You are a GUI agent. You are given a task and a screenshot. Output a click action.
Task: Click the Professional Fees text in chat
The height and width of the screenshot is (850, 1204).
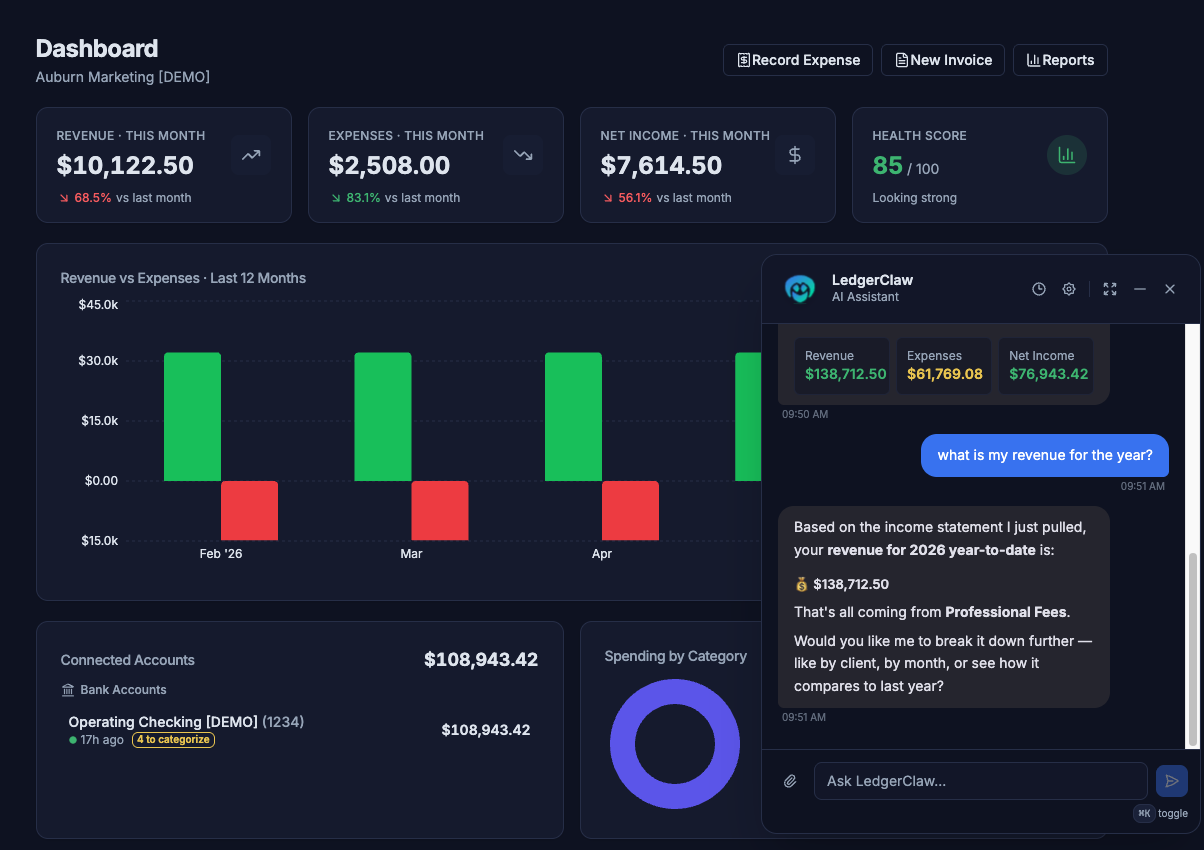(1005, 612)
